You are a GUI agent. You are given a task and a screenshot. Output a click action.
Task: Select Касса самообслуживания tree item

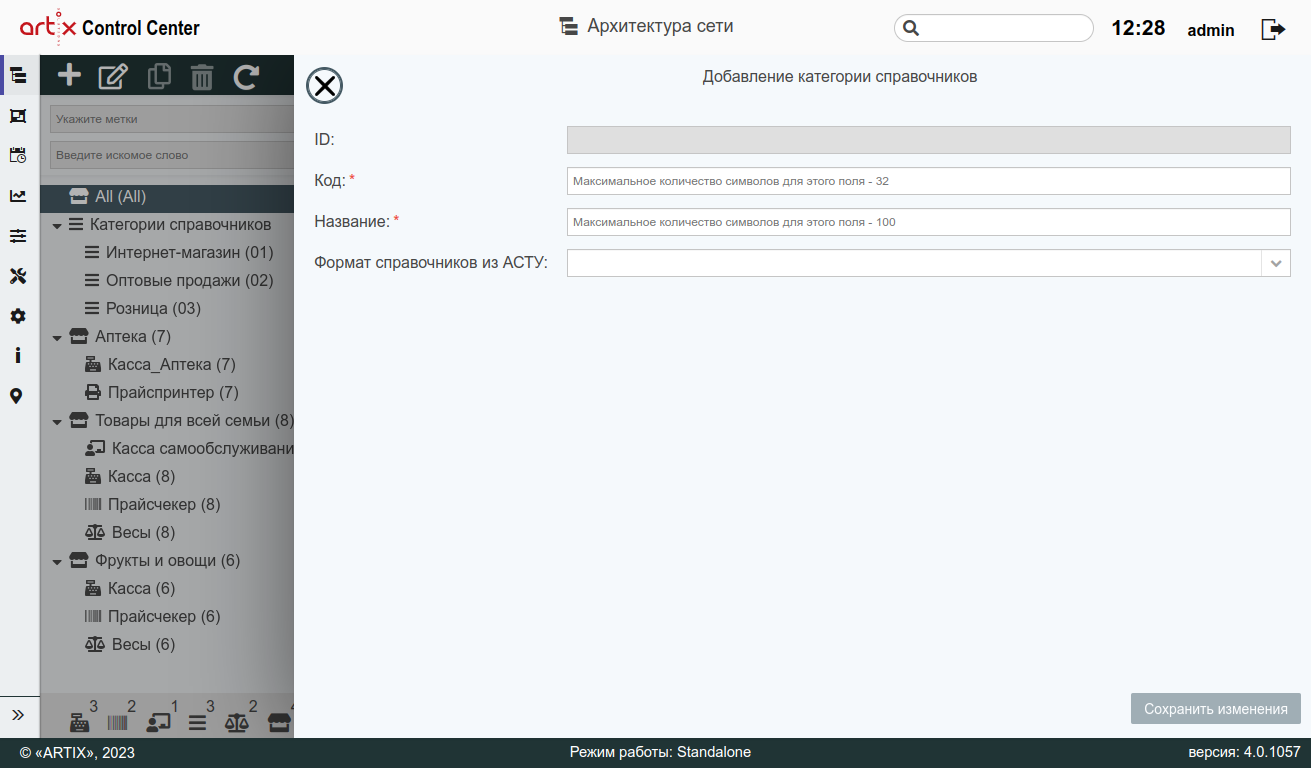202,449
